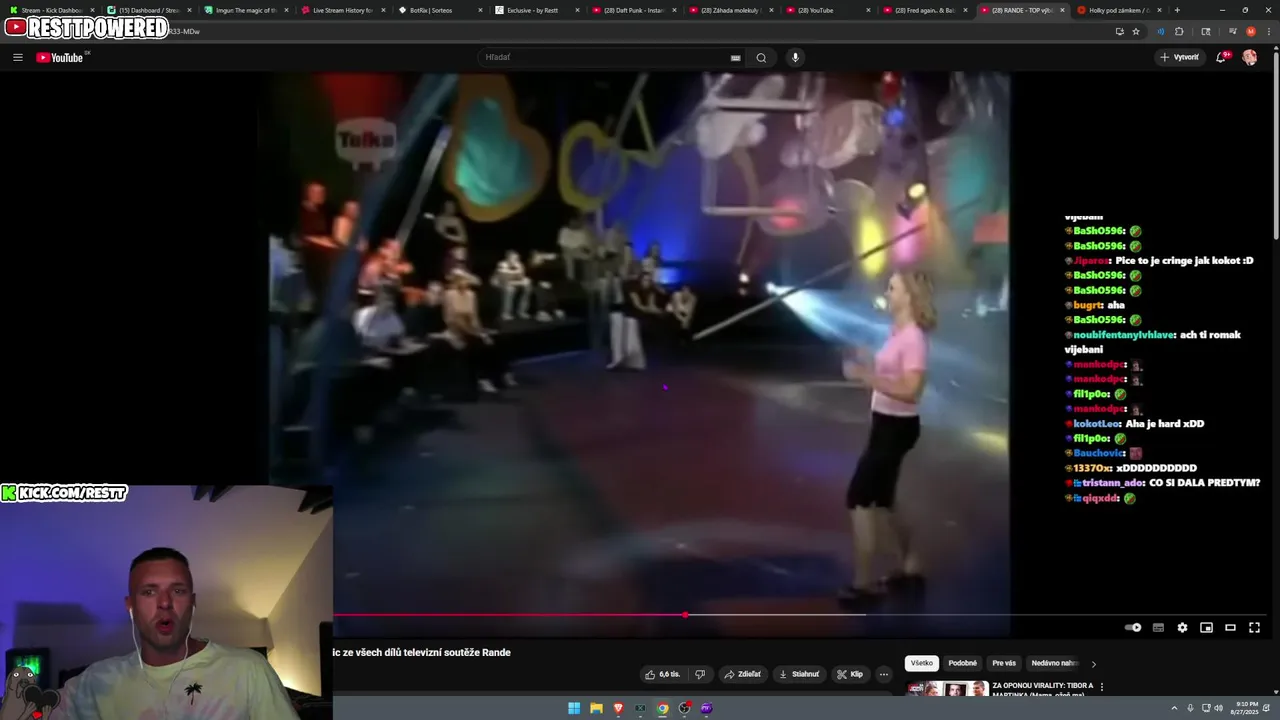Bookmark this page with star icon

1136,31
